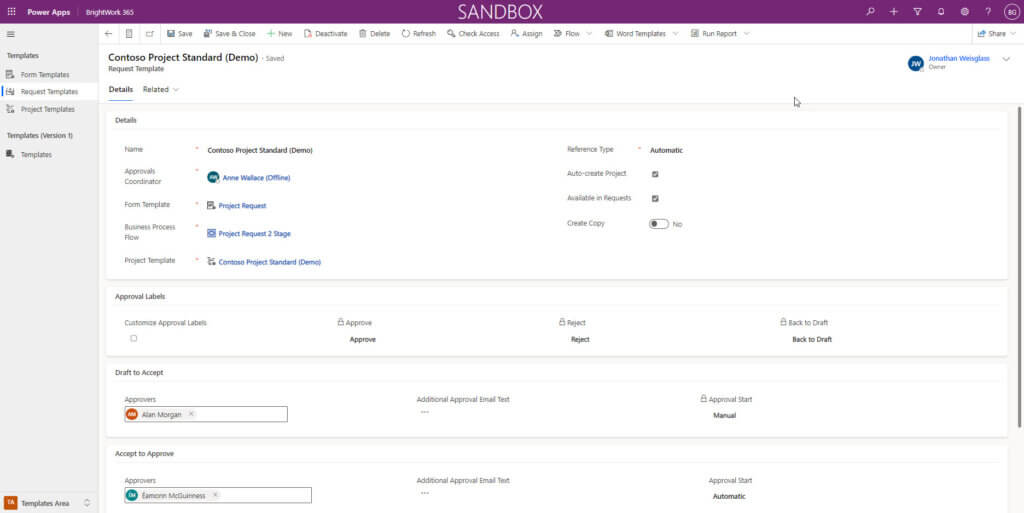Open Contoso Project Standard (Demo) project template link
Viewport: 1024px width, 513px height.
tap(270, 262)
